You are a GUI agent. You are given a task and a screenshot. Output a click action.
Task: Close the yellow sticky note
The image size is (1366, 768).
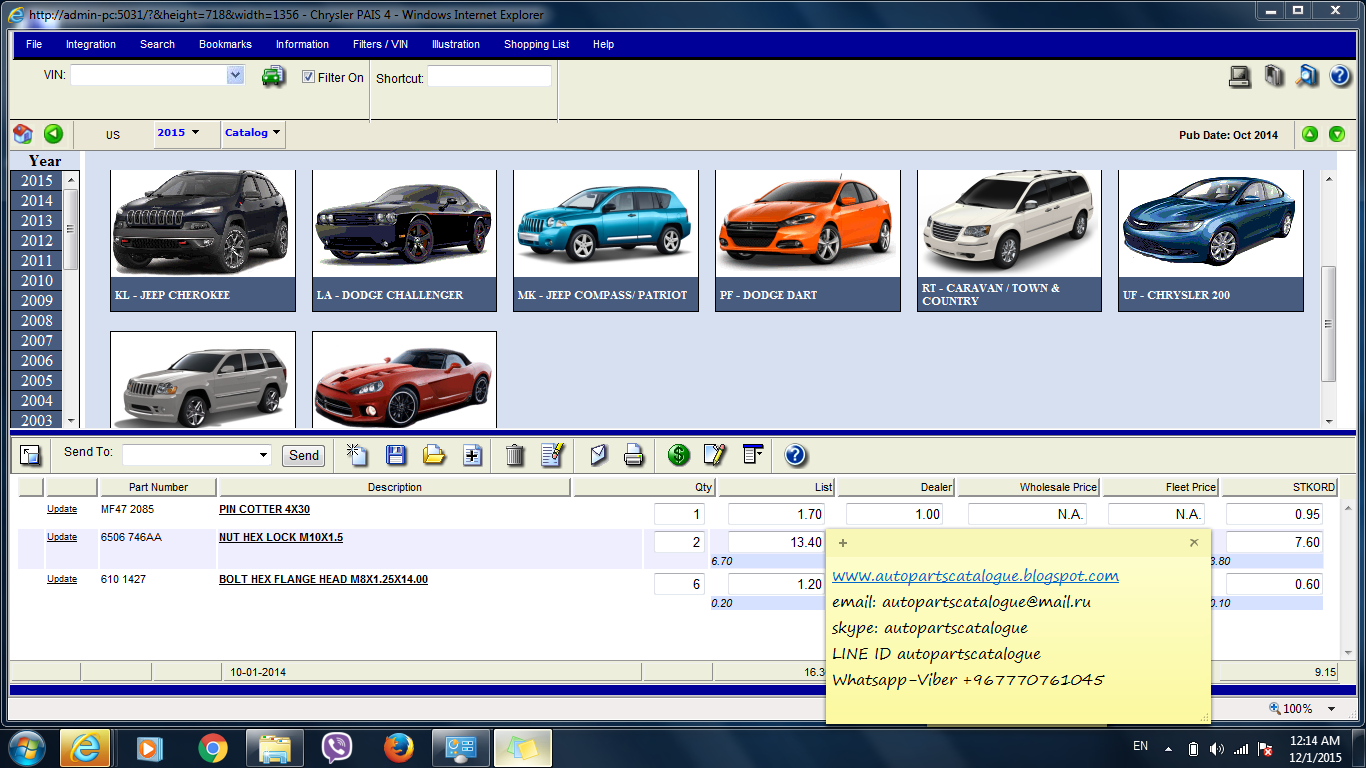[x=1194, y=543]
